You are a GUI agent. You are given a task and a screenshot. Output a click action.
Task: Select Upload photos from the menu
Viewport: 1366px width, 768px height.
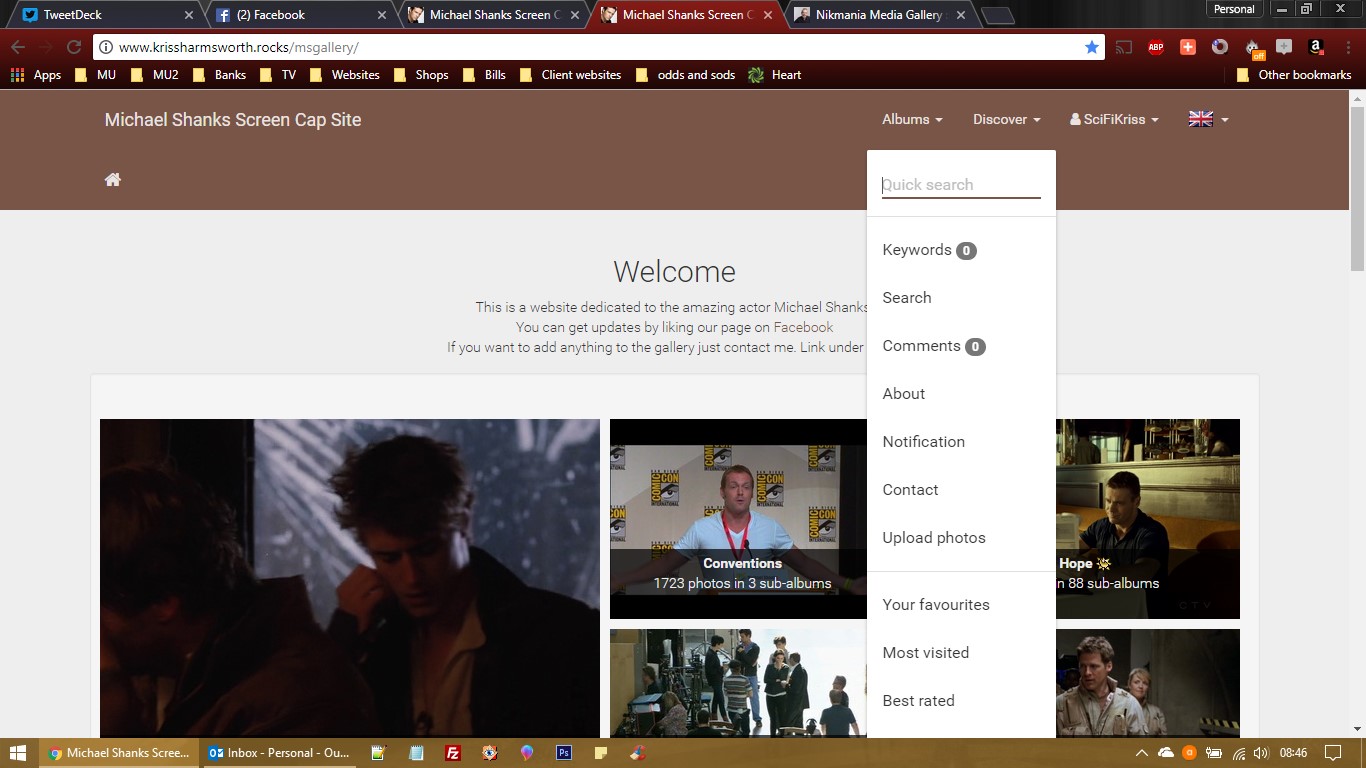pos(933,537)
